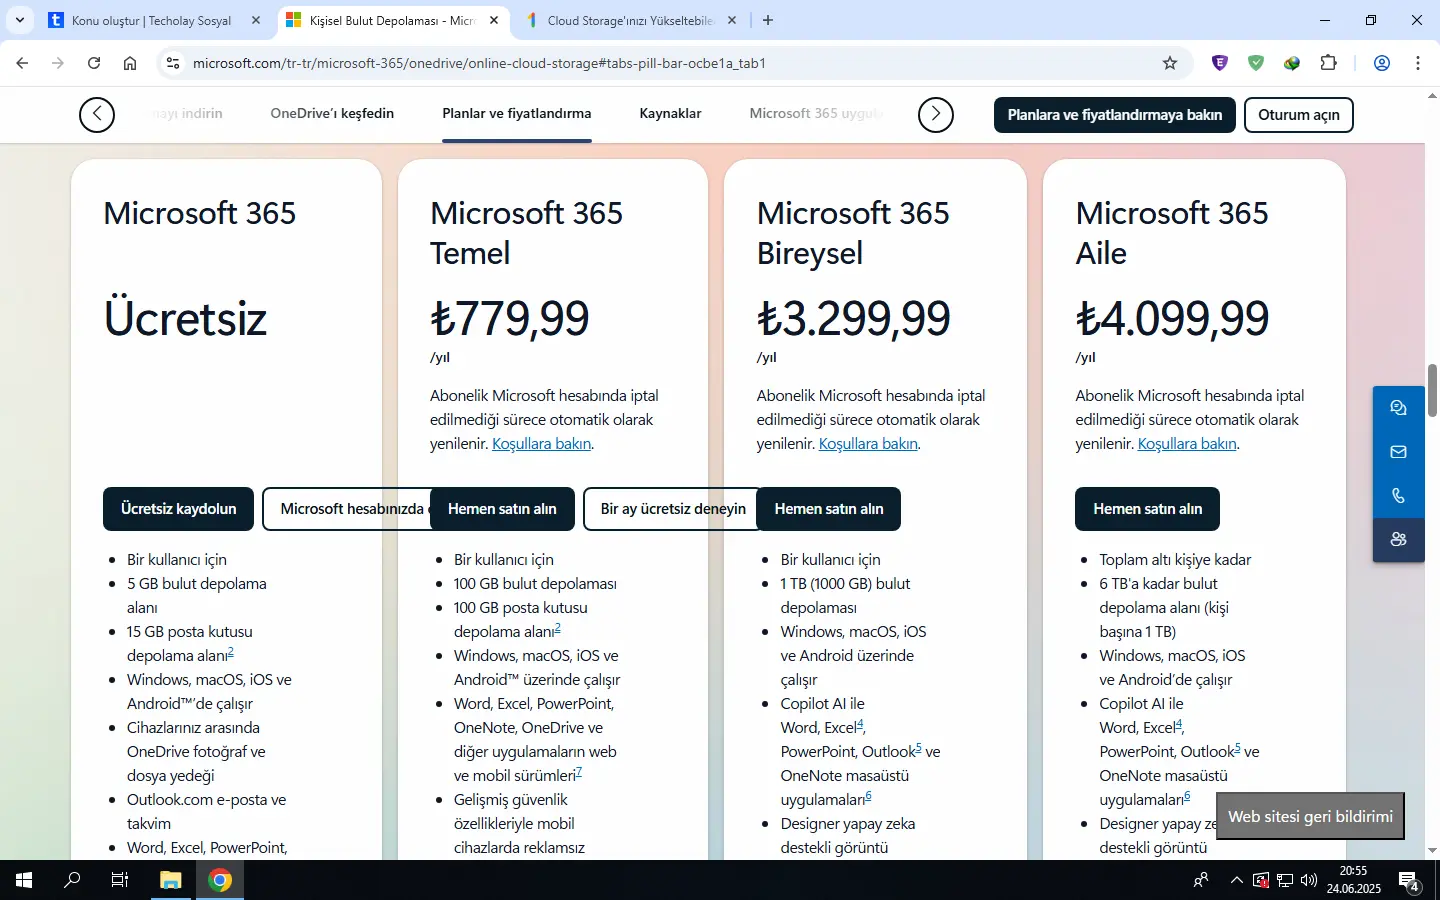This screenshot has width=1440, height=900.
Task: Go back to the previous page in Chrome
Action: click(x=22, y=63)
